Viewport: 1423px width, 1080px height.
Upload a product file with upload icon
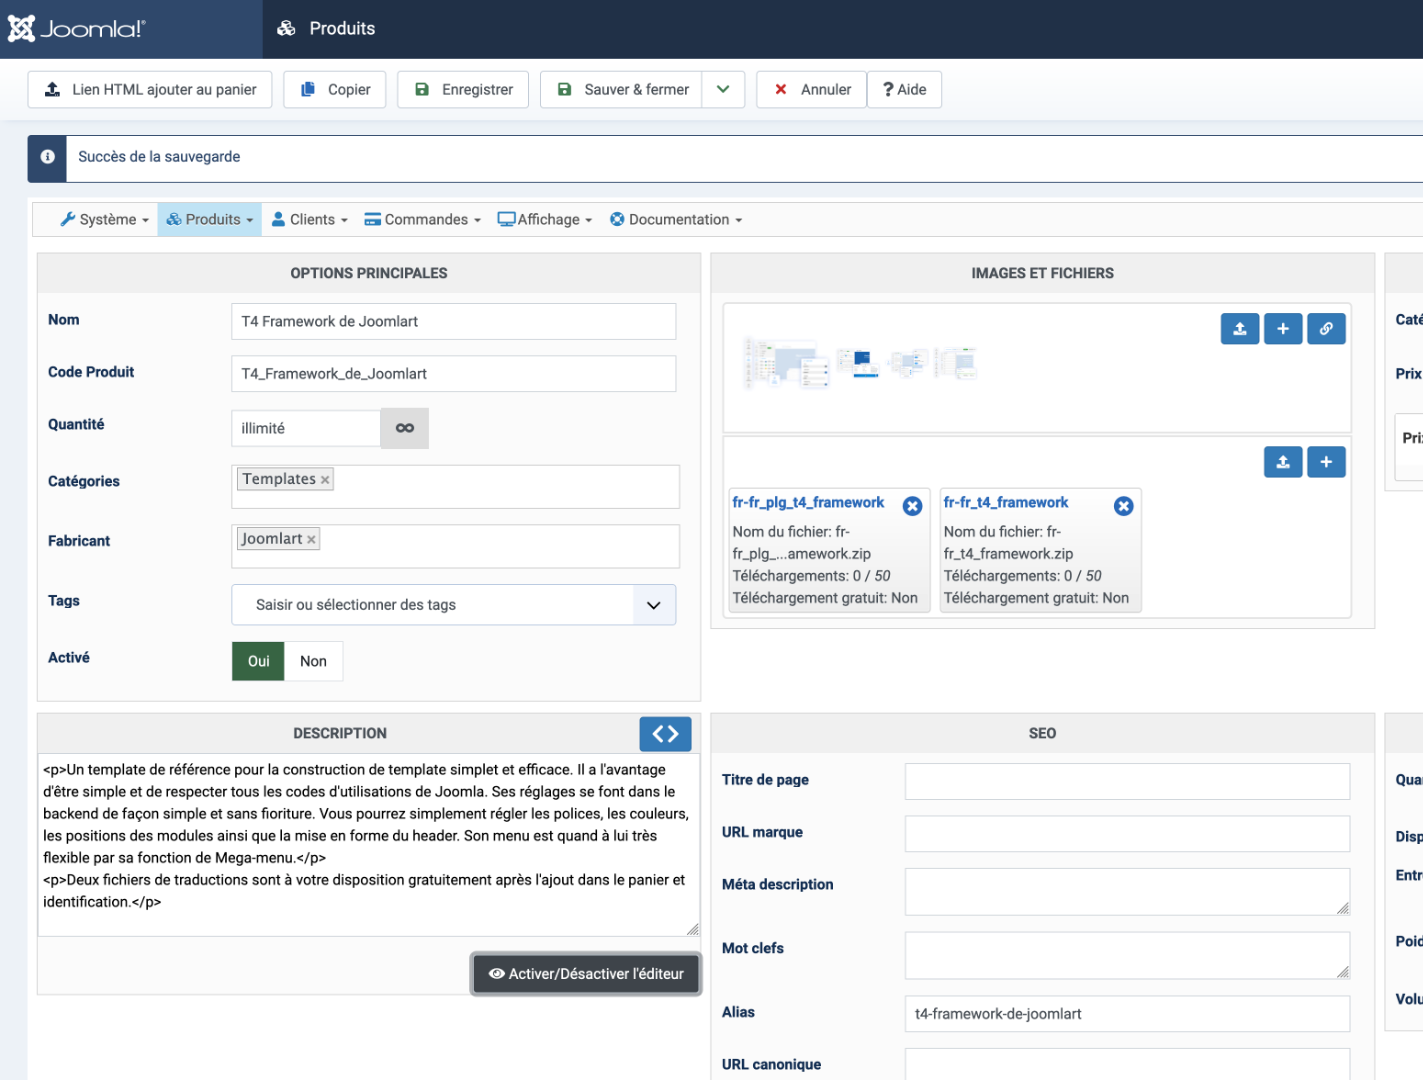pos(1283,462)
